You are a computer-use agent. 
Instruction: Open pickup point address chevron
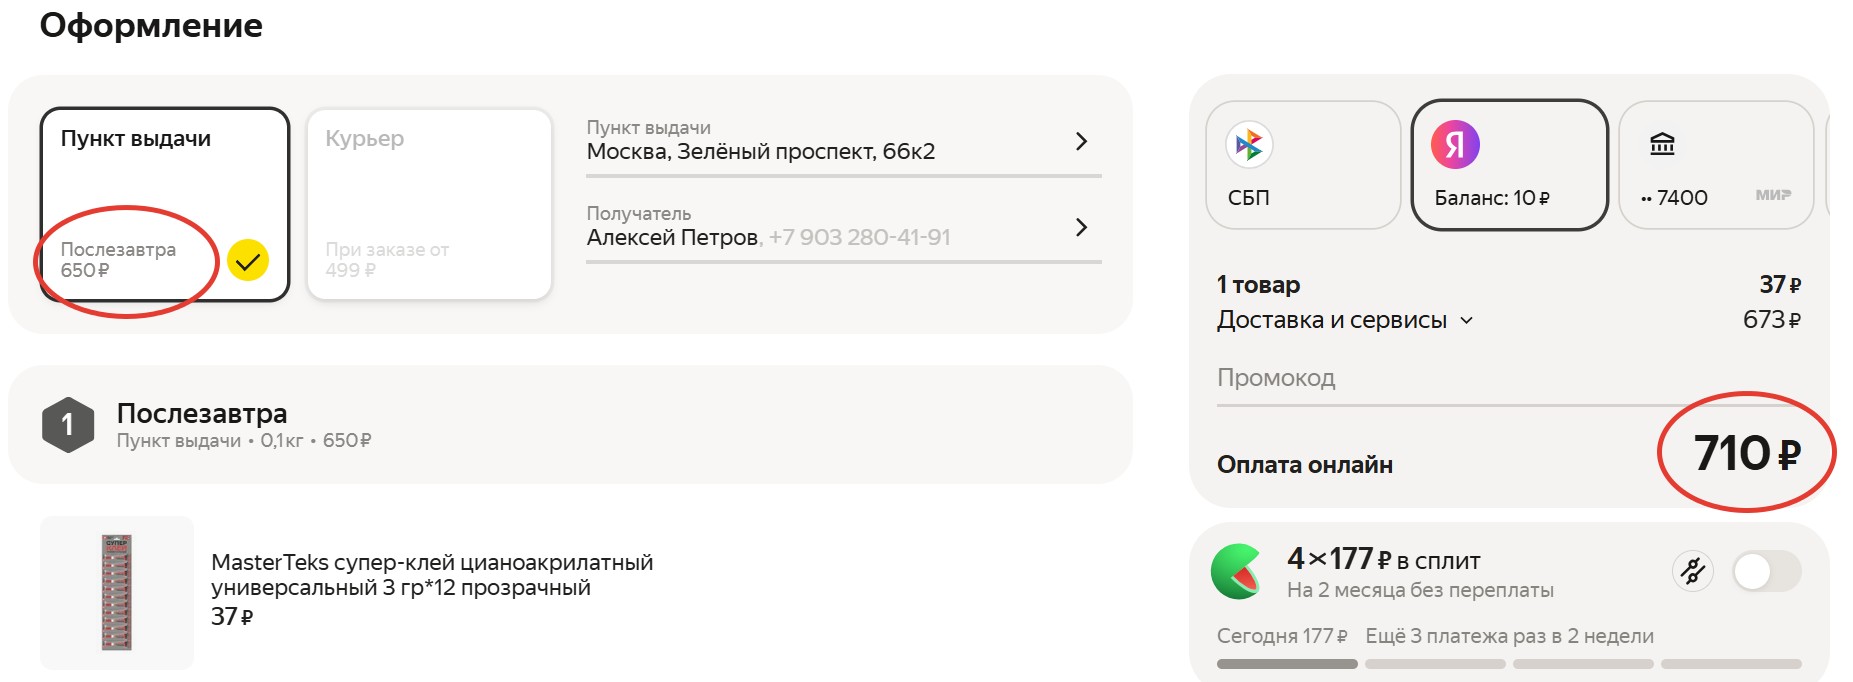pos(1081,141)
